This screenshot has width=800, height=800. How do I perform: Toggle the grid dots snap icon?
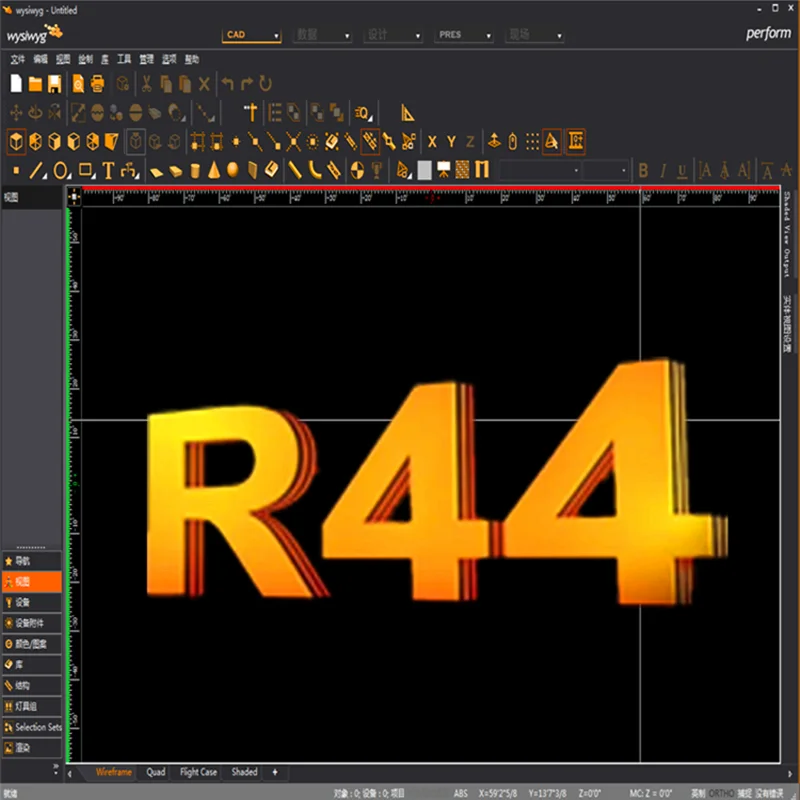[x=532, y=142]
